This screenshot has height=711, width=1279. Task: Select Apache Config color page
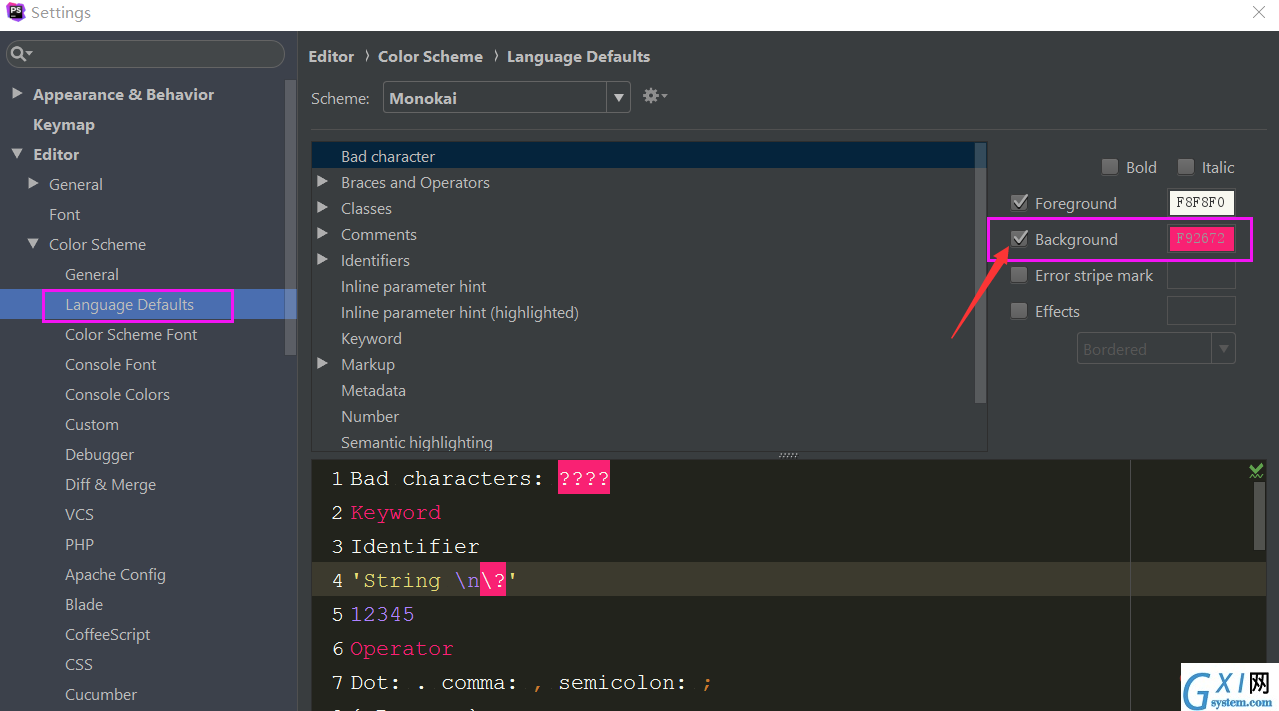116,574
